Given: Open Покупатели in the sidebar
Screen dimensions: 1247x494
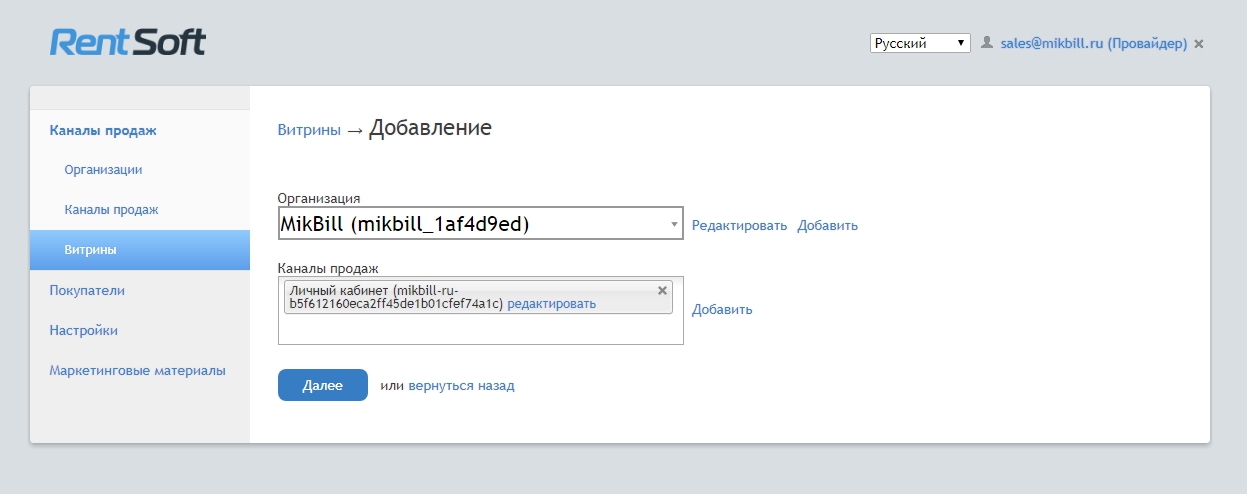Looking at the screenshot, I should pyautogui.click(x=87, y=290).
